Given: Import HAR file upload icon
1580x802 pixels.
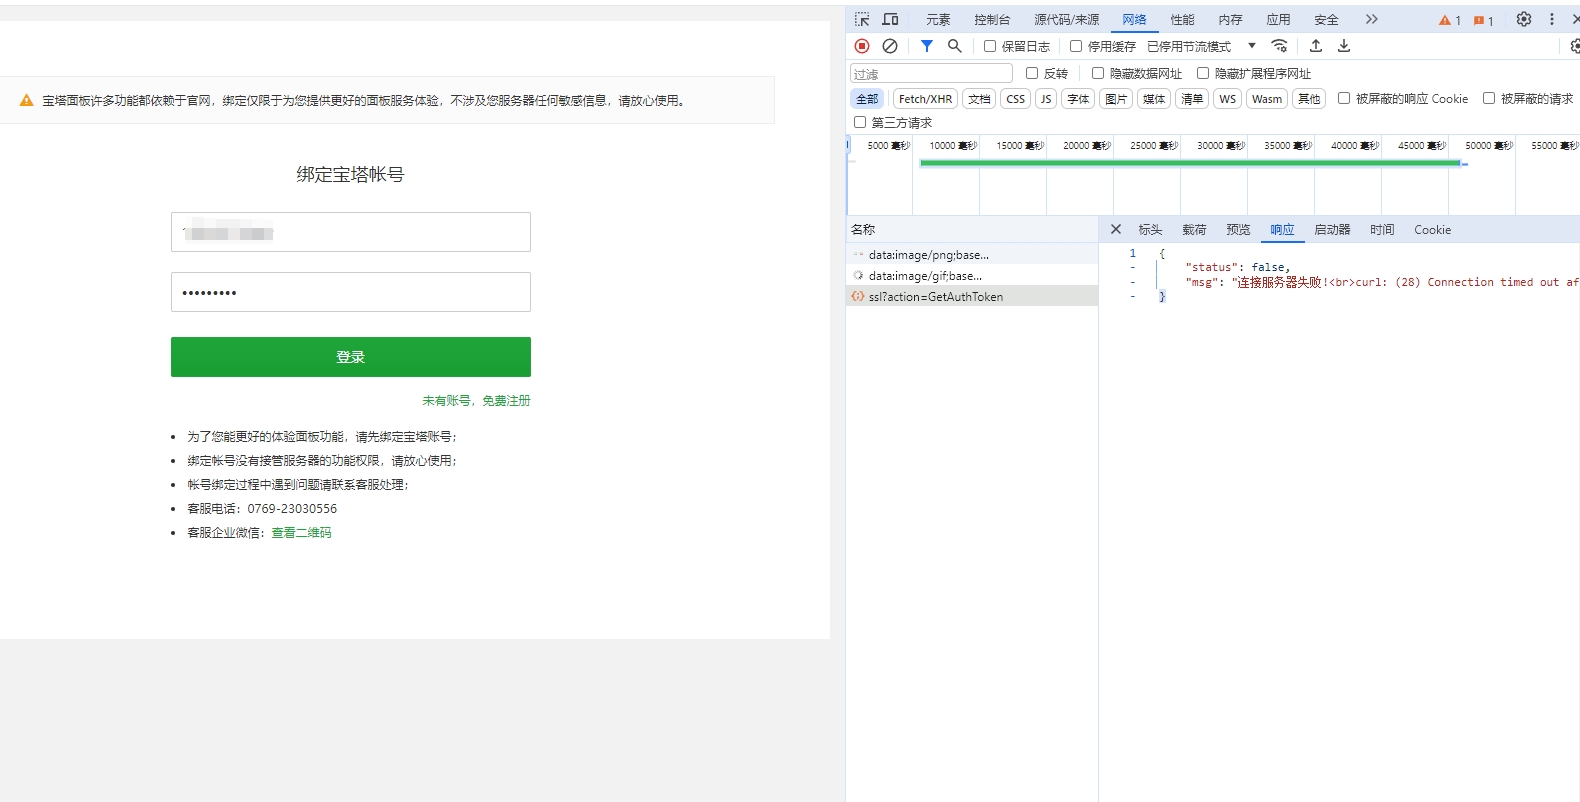Looking at the screenshot, I should (1316, 46).
